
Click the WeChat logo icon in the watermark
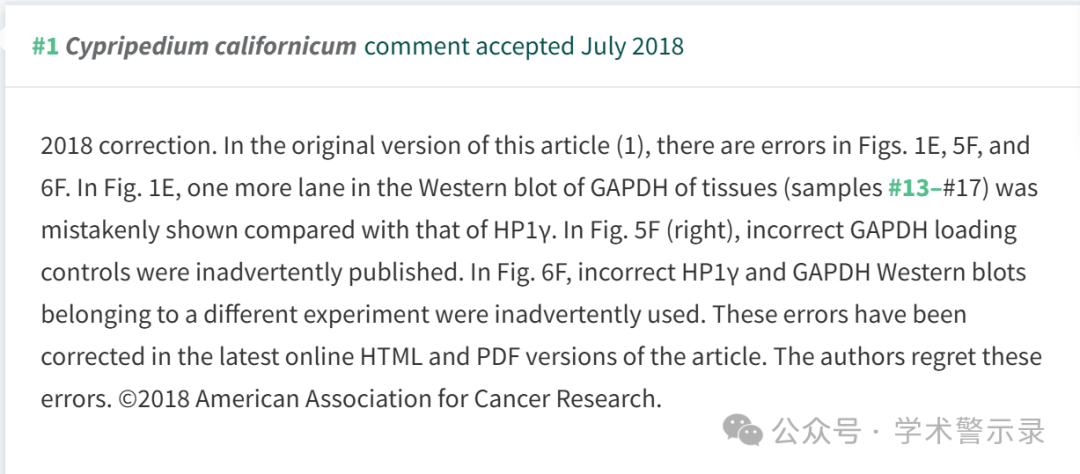tap(742, 429)
